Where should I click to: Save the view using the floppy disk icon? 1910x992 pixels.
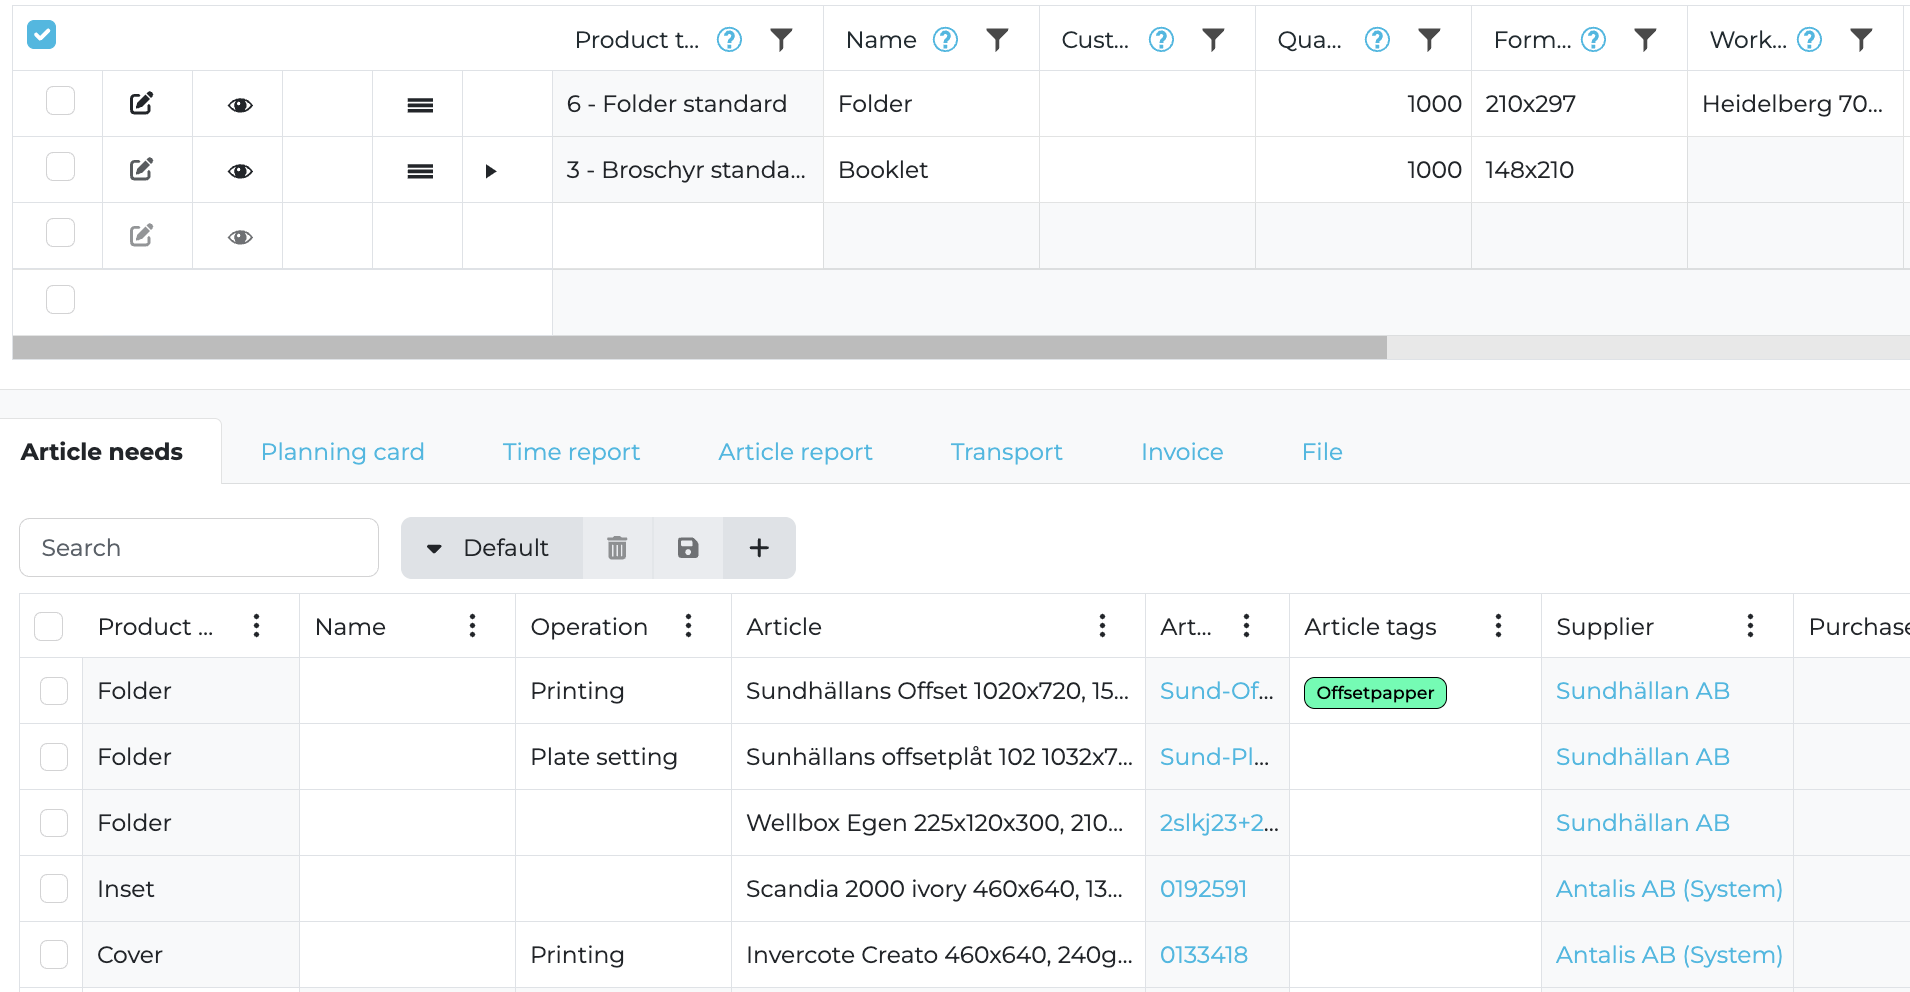pos(688,548)
